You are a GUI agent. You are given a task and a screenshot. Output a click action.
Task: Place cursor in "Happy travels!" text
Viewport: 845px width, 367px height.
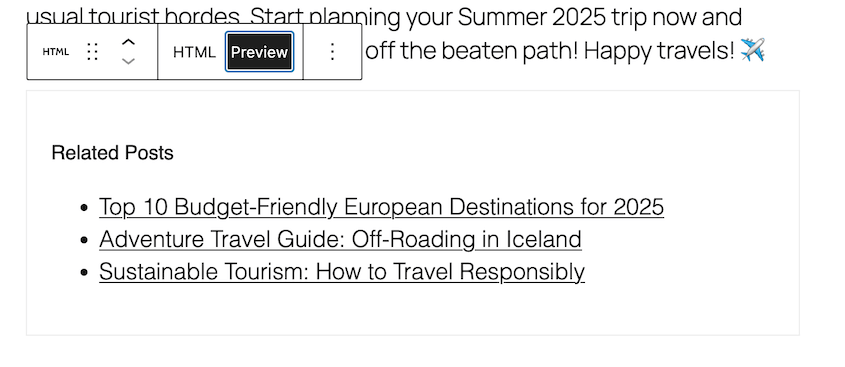tap(659, 51)
